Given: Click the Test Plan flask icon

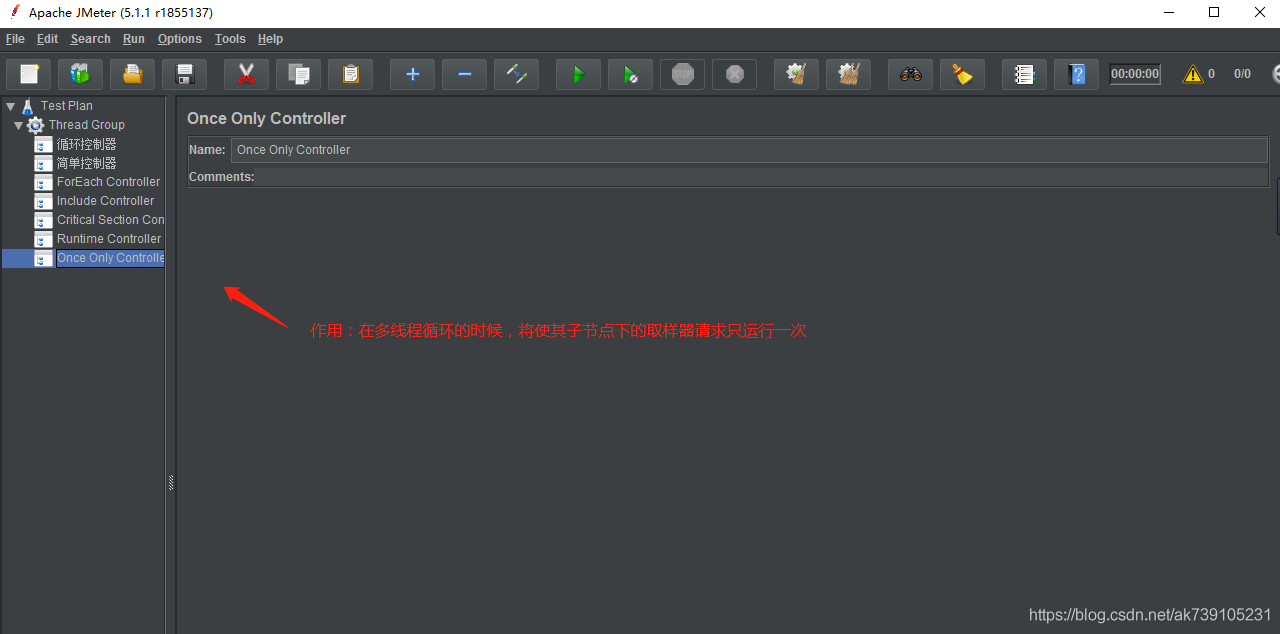Looking at the screenshot, I should point(28,105).
